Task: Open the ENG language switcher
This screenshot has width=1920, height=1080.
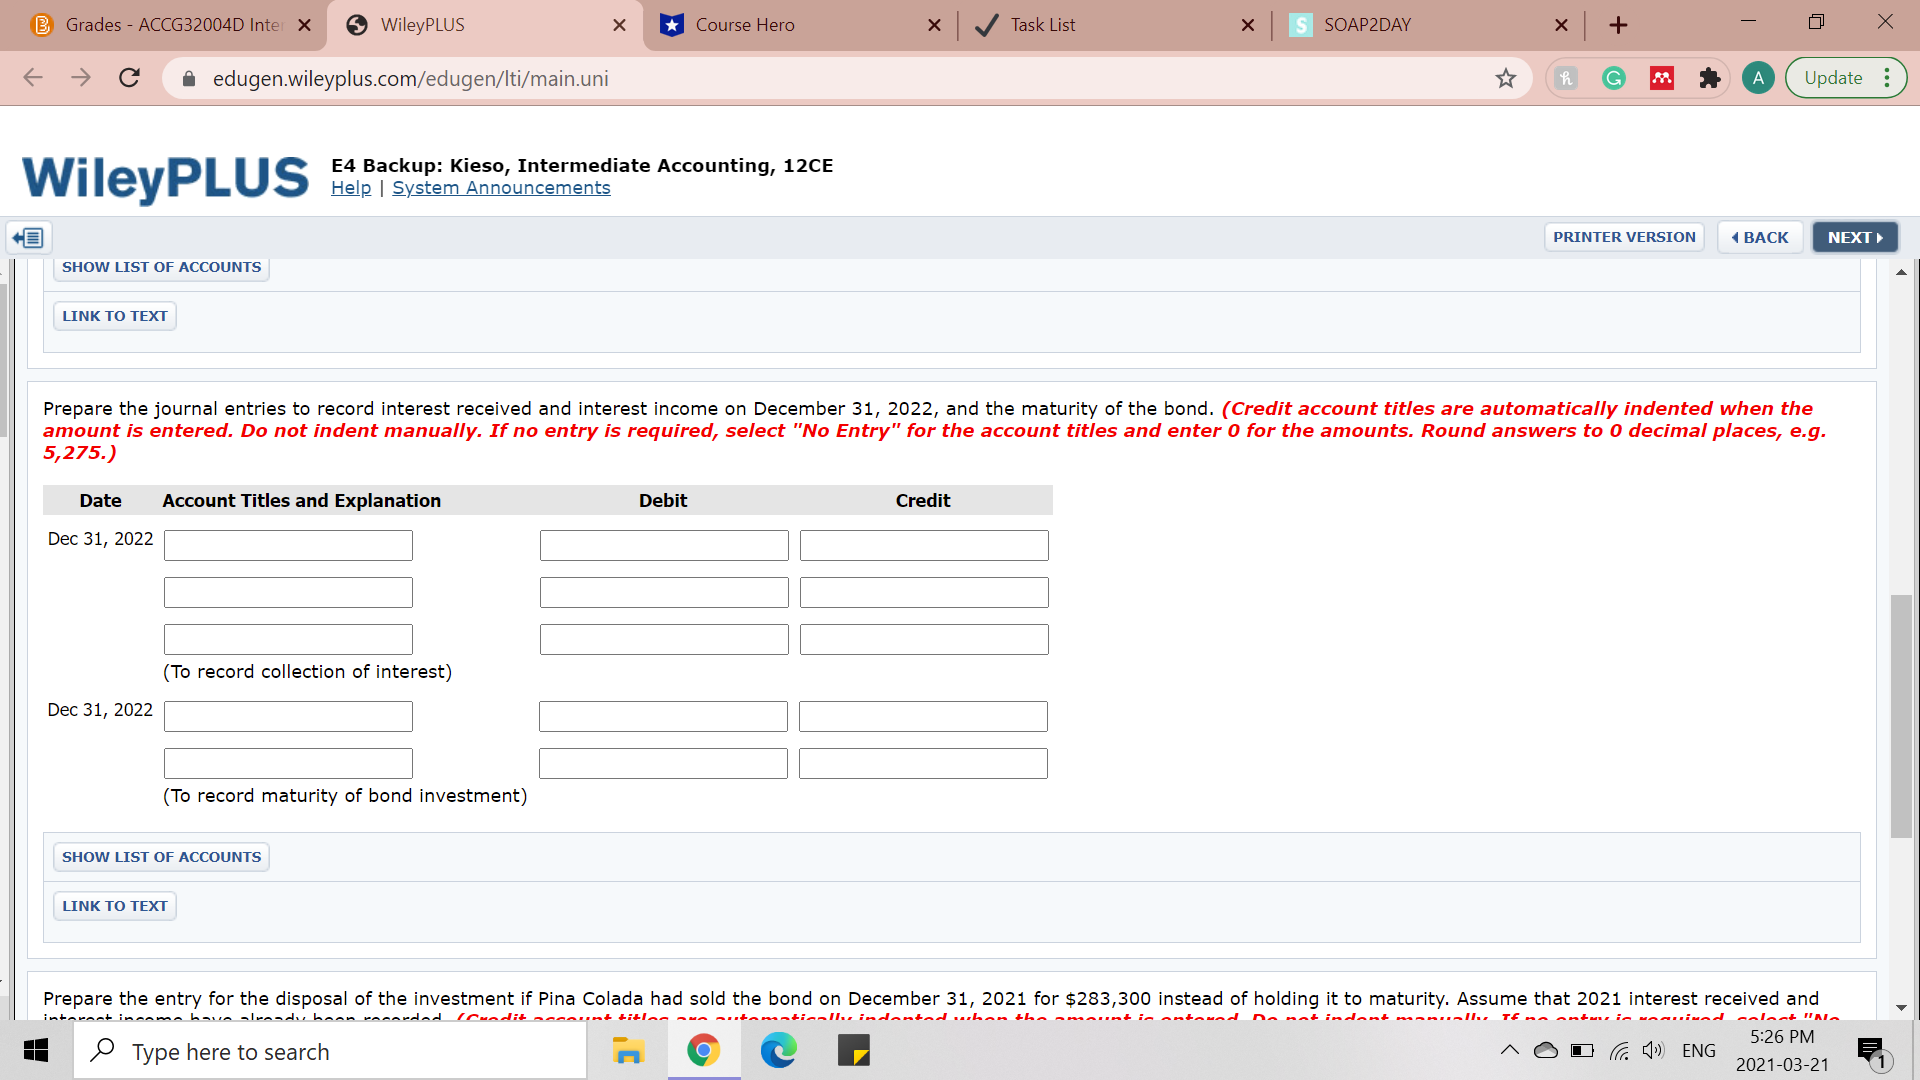Action: coord(1699,1050)
